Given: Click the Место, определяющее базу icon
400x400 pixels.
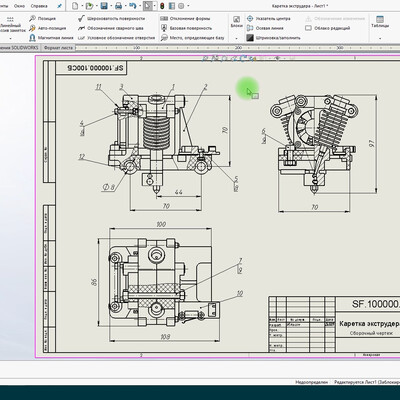Looking at the screenshot, I should (x=164, y=38).
